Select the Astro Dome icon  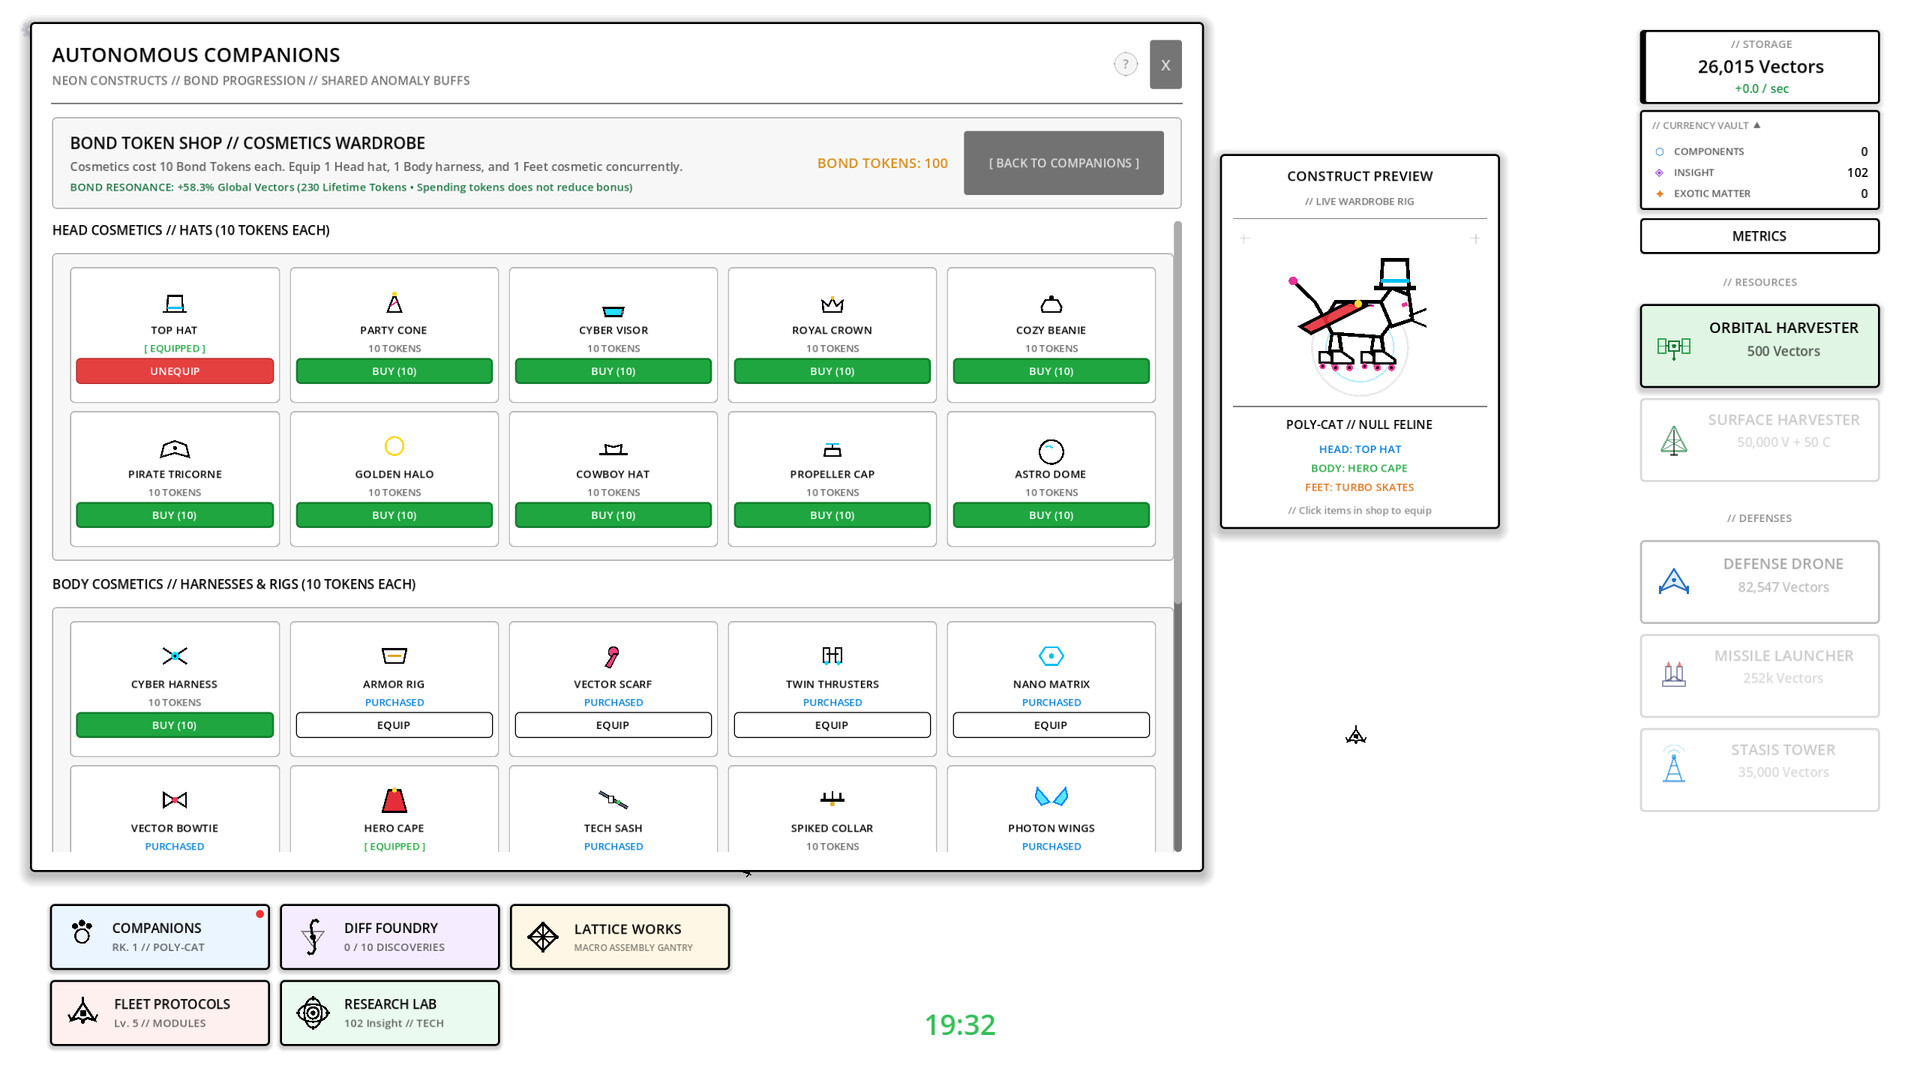tap(1051, 451)
